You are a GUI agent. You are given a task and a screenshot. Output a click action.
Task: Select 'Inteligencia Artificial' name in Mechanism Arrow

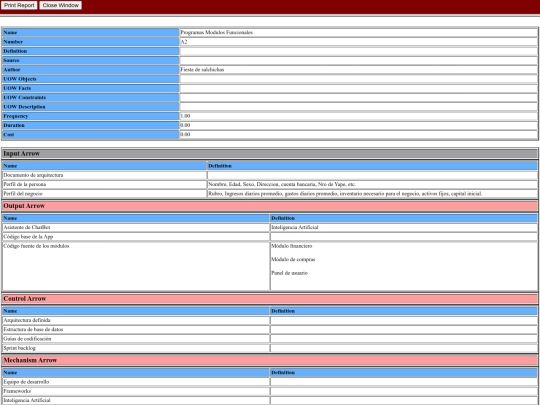(x=27, y=401)
